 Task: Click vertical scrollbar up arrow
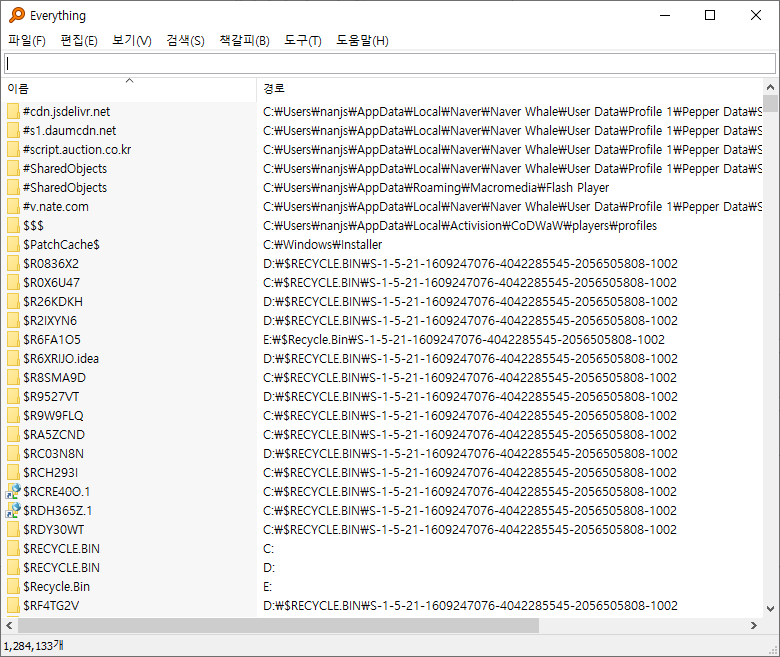pyautogui.click(x=770, y=87)
